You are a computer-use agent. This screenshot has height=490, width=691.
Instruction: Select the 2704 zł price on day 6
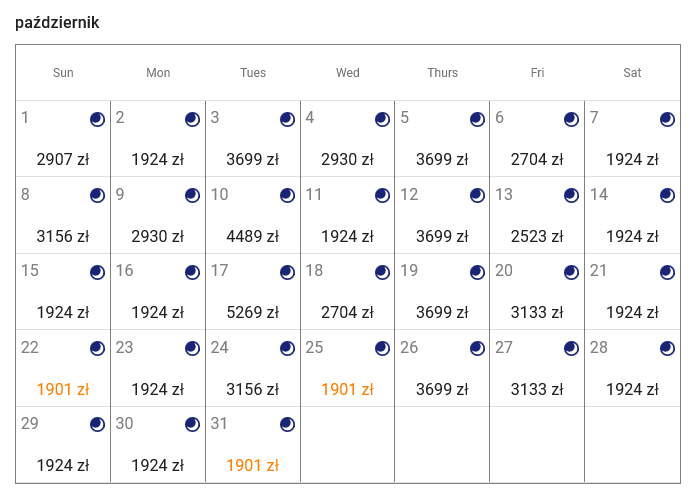click(x=537, y=160)
